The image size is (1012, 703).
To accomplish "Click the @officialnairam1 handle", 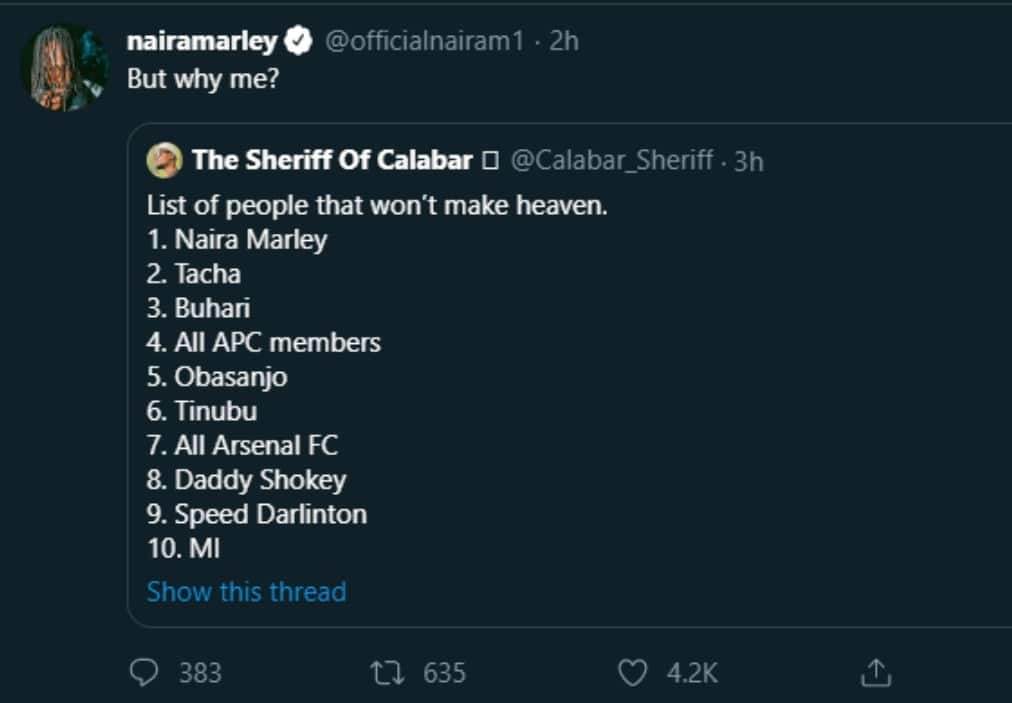I will coord(423,41).
